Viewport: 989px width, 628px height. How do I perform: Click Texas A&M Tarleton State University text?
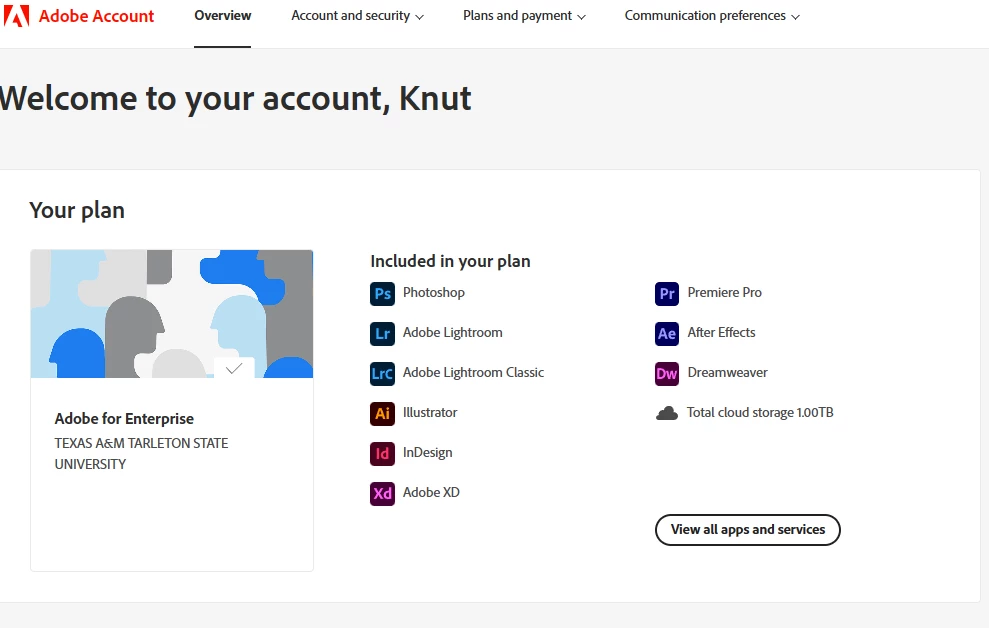pyautogui.click(x=141, y=453)
